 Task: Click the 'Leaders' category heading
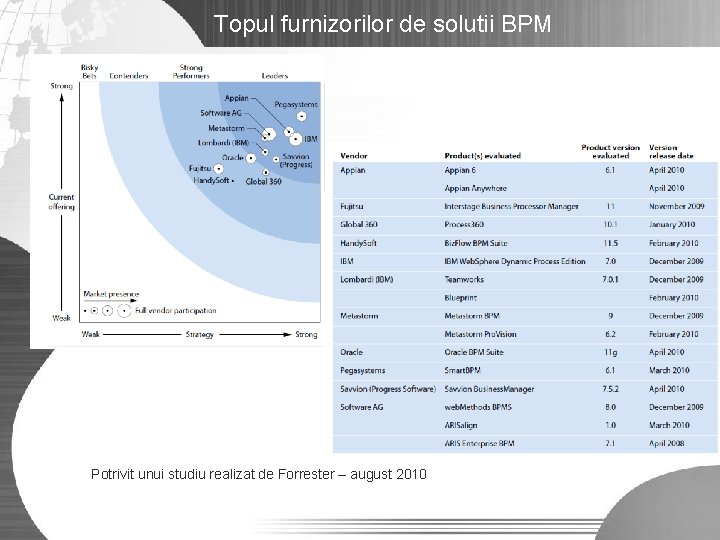pos(275,76)
